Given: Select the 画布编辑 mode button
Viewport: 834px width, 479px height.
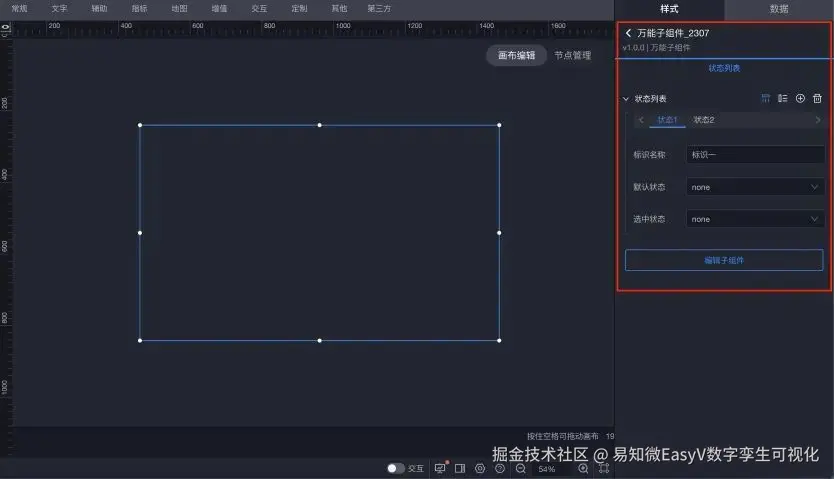Looking at the screenshot, I should [x=516, y=55].
